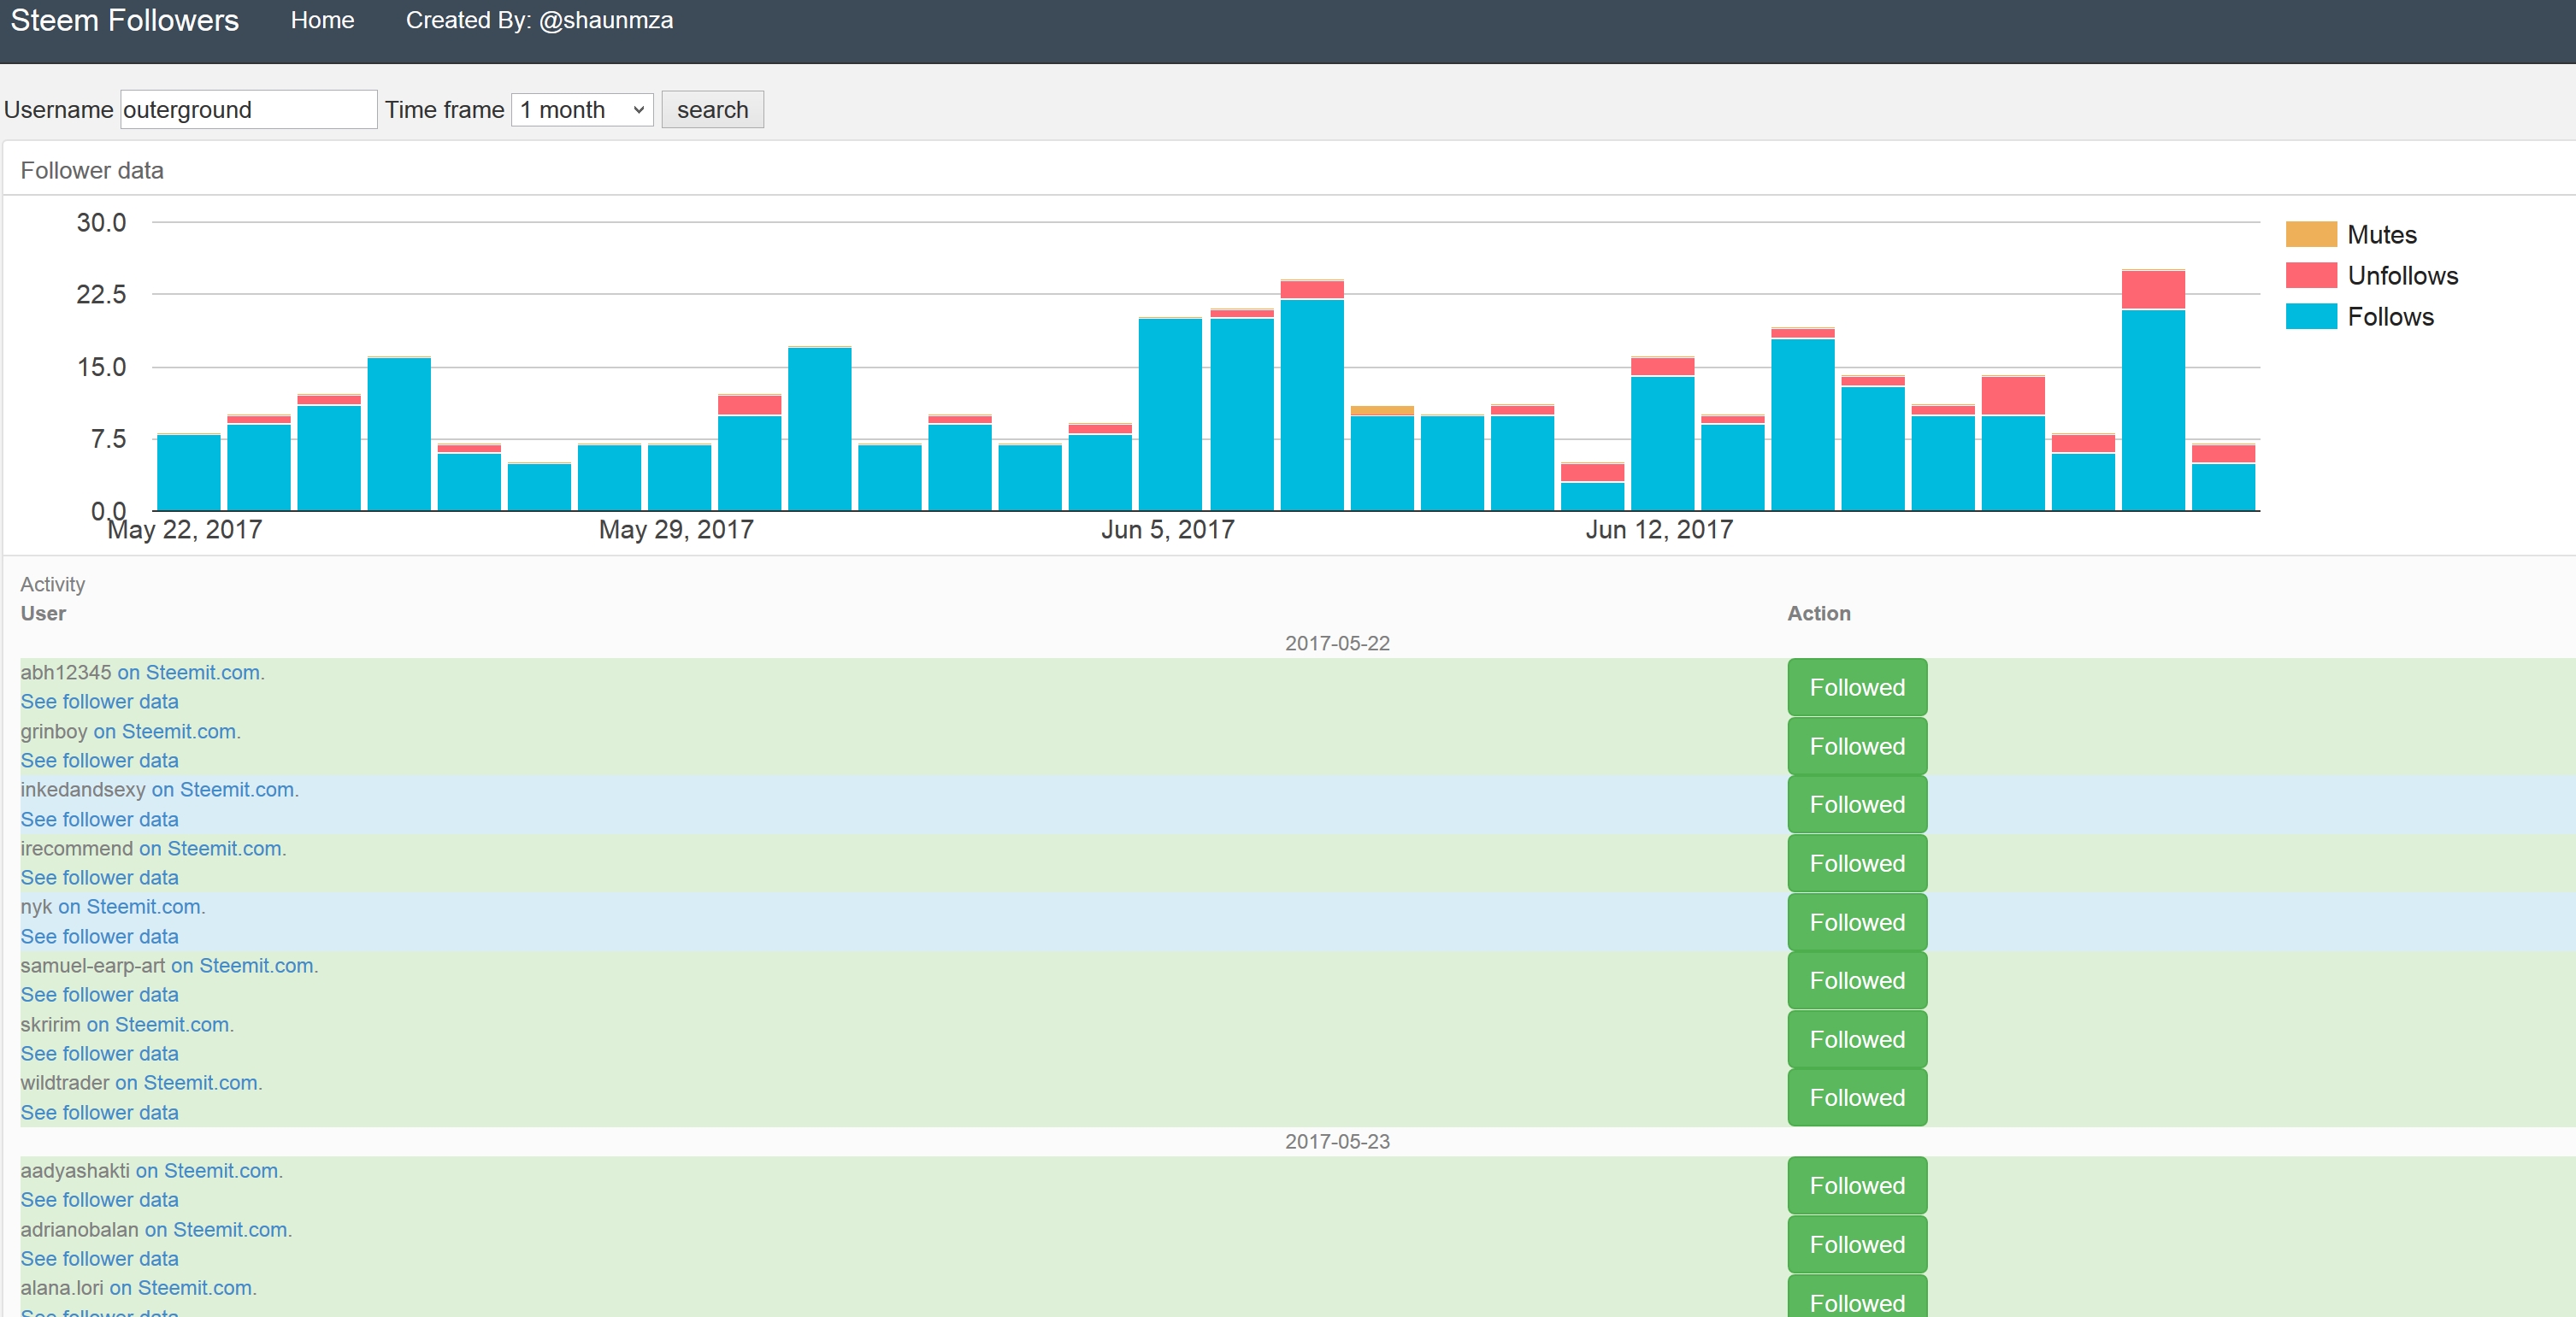
Task: Click the Mutes legend color swatch
Action: pos(2310,234)
